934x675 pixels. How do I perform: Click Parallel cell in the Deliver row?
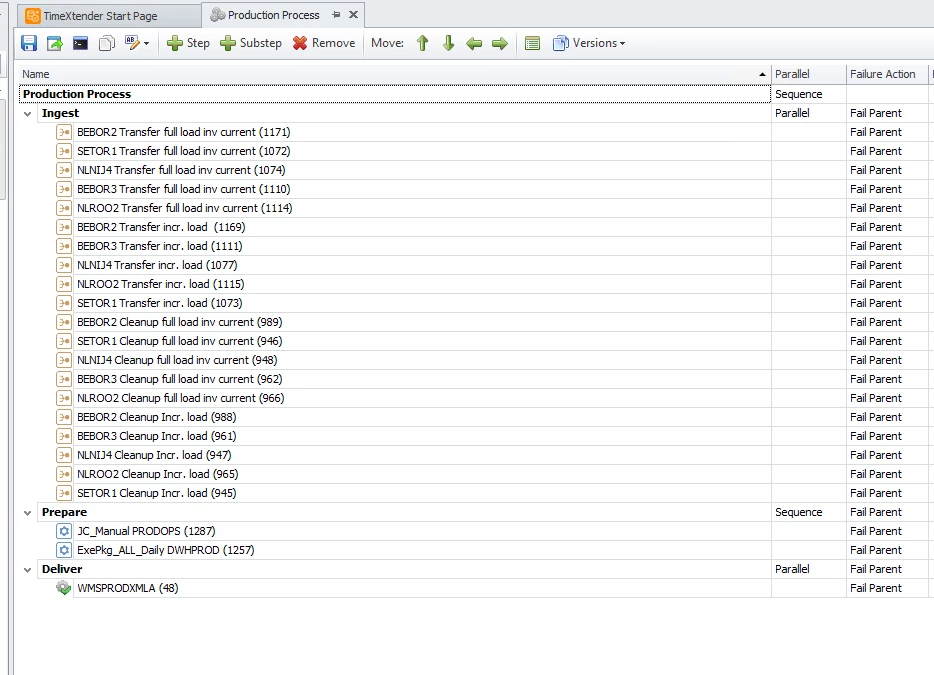pos(808,570)
